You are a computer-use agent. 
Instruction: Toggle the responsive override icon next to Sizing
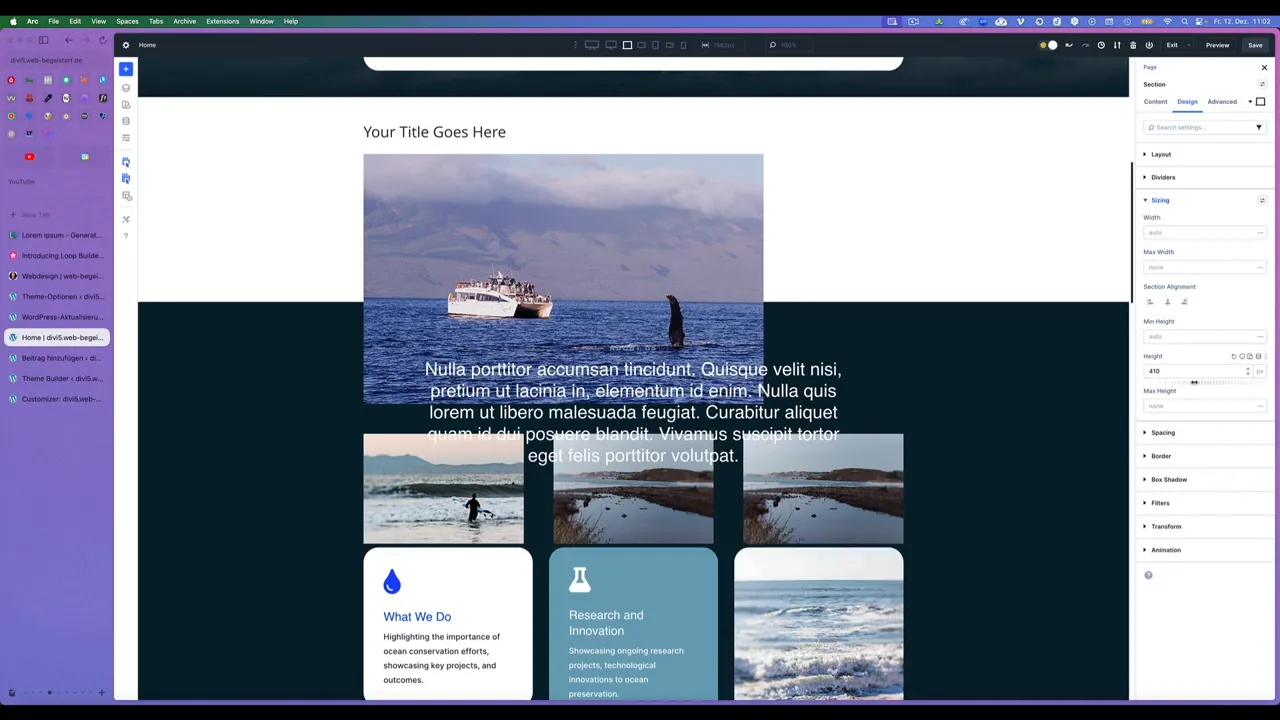pos(1262,200)
